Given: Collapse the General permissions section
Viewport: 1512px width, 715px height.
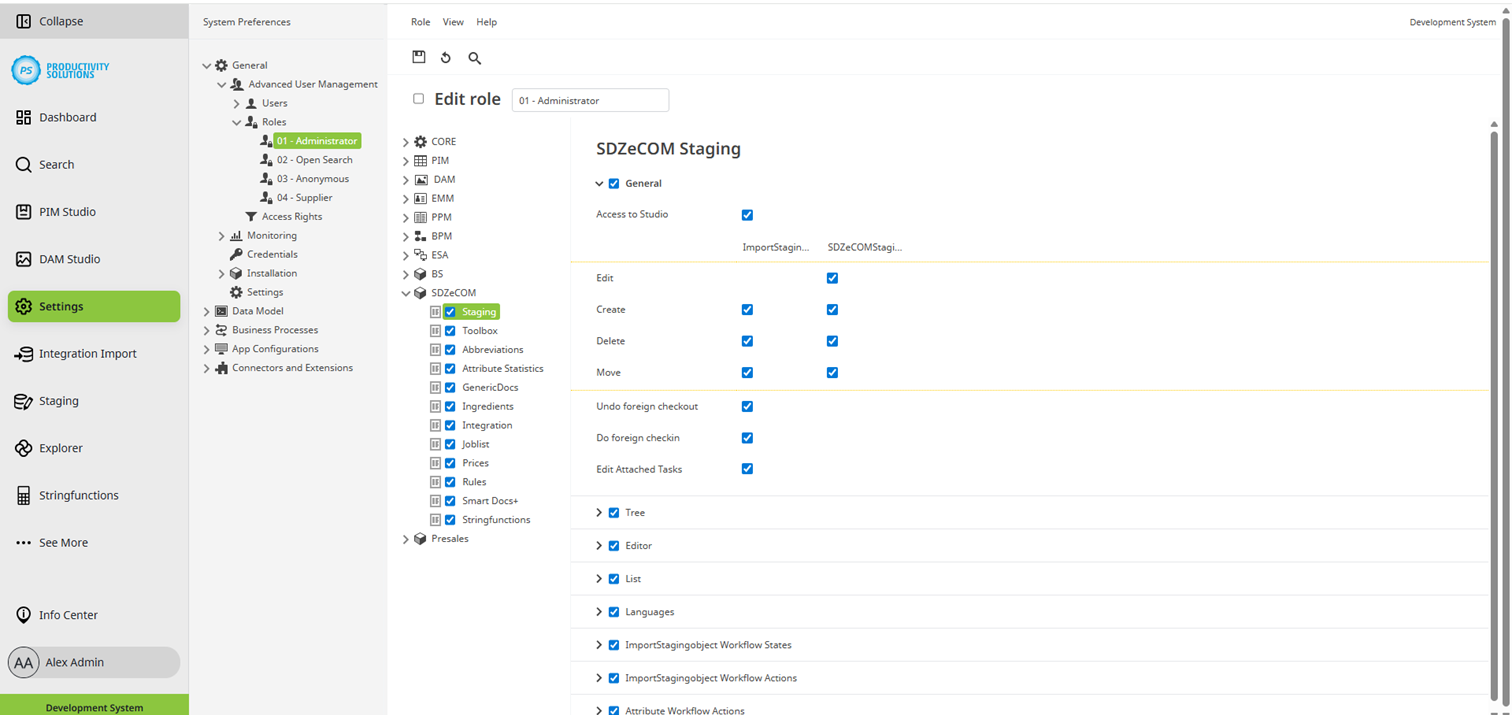Looking at the screenshot, I should coord(599,183).
